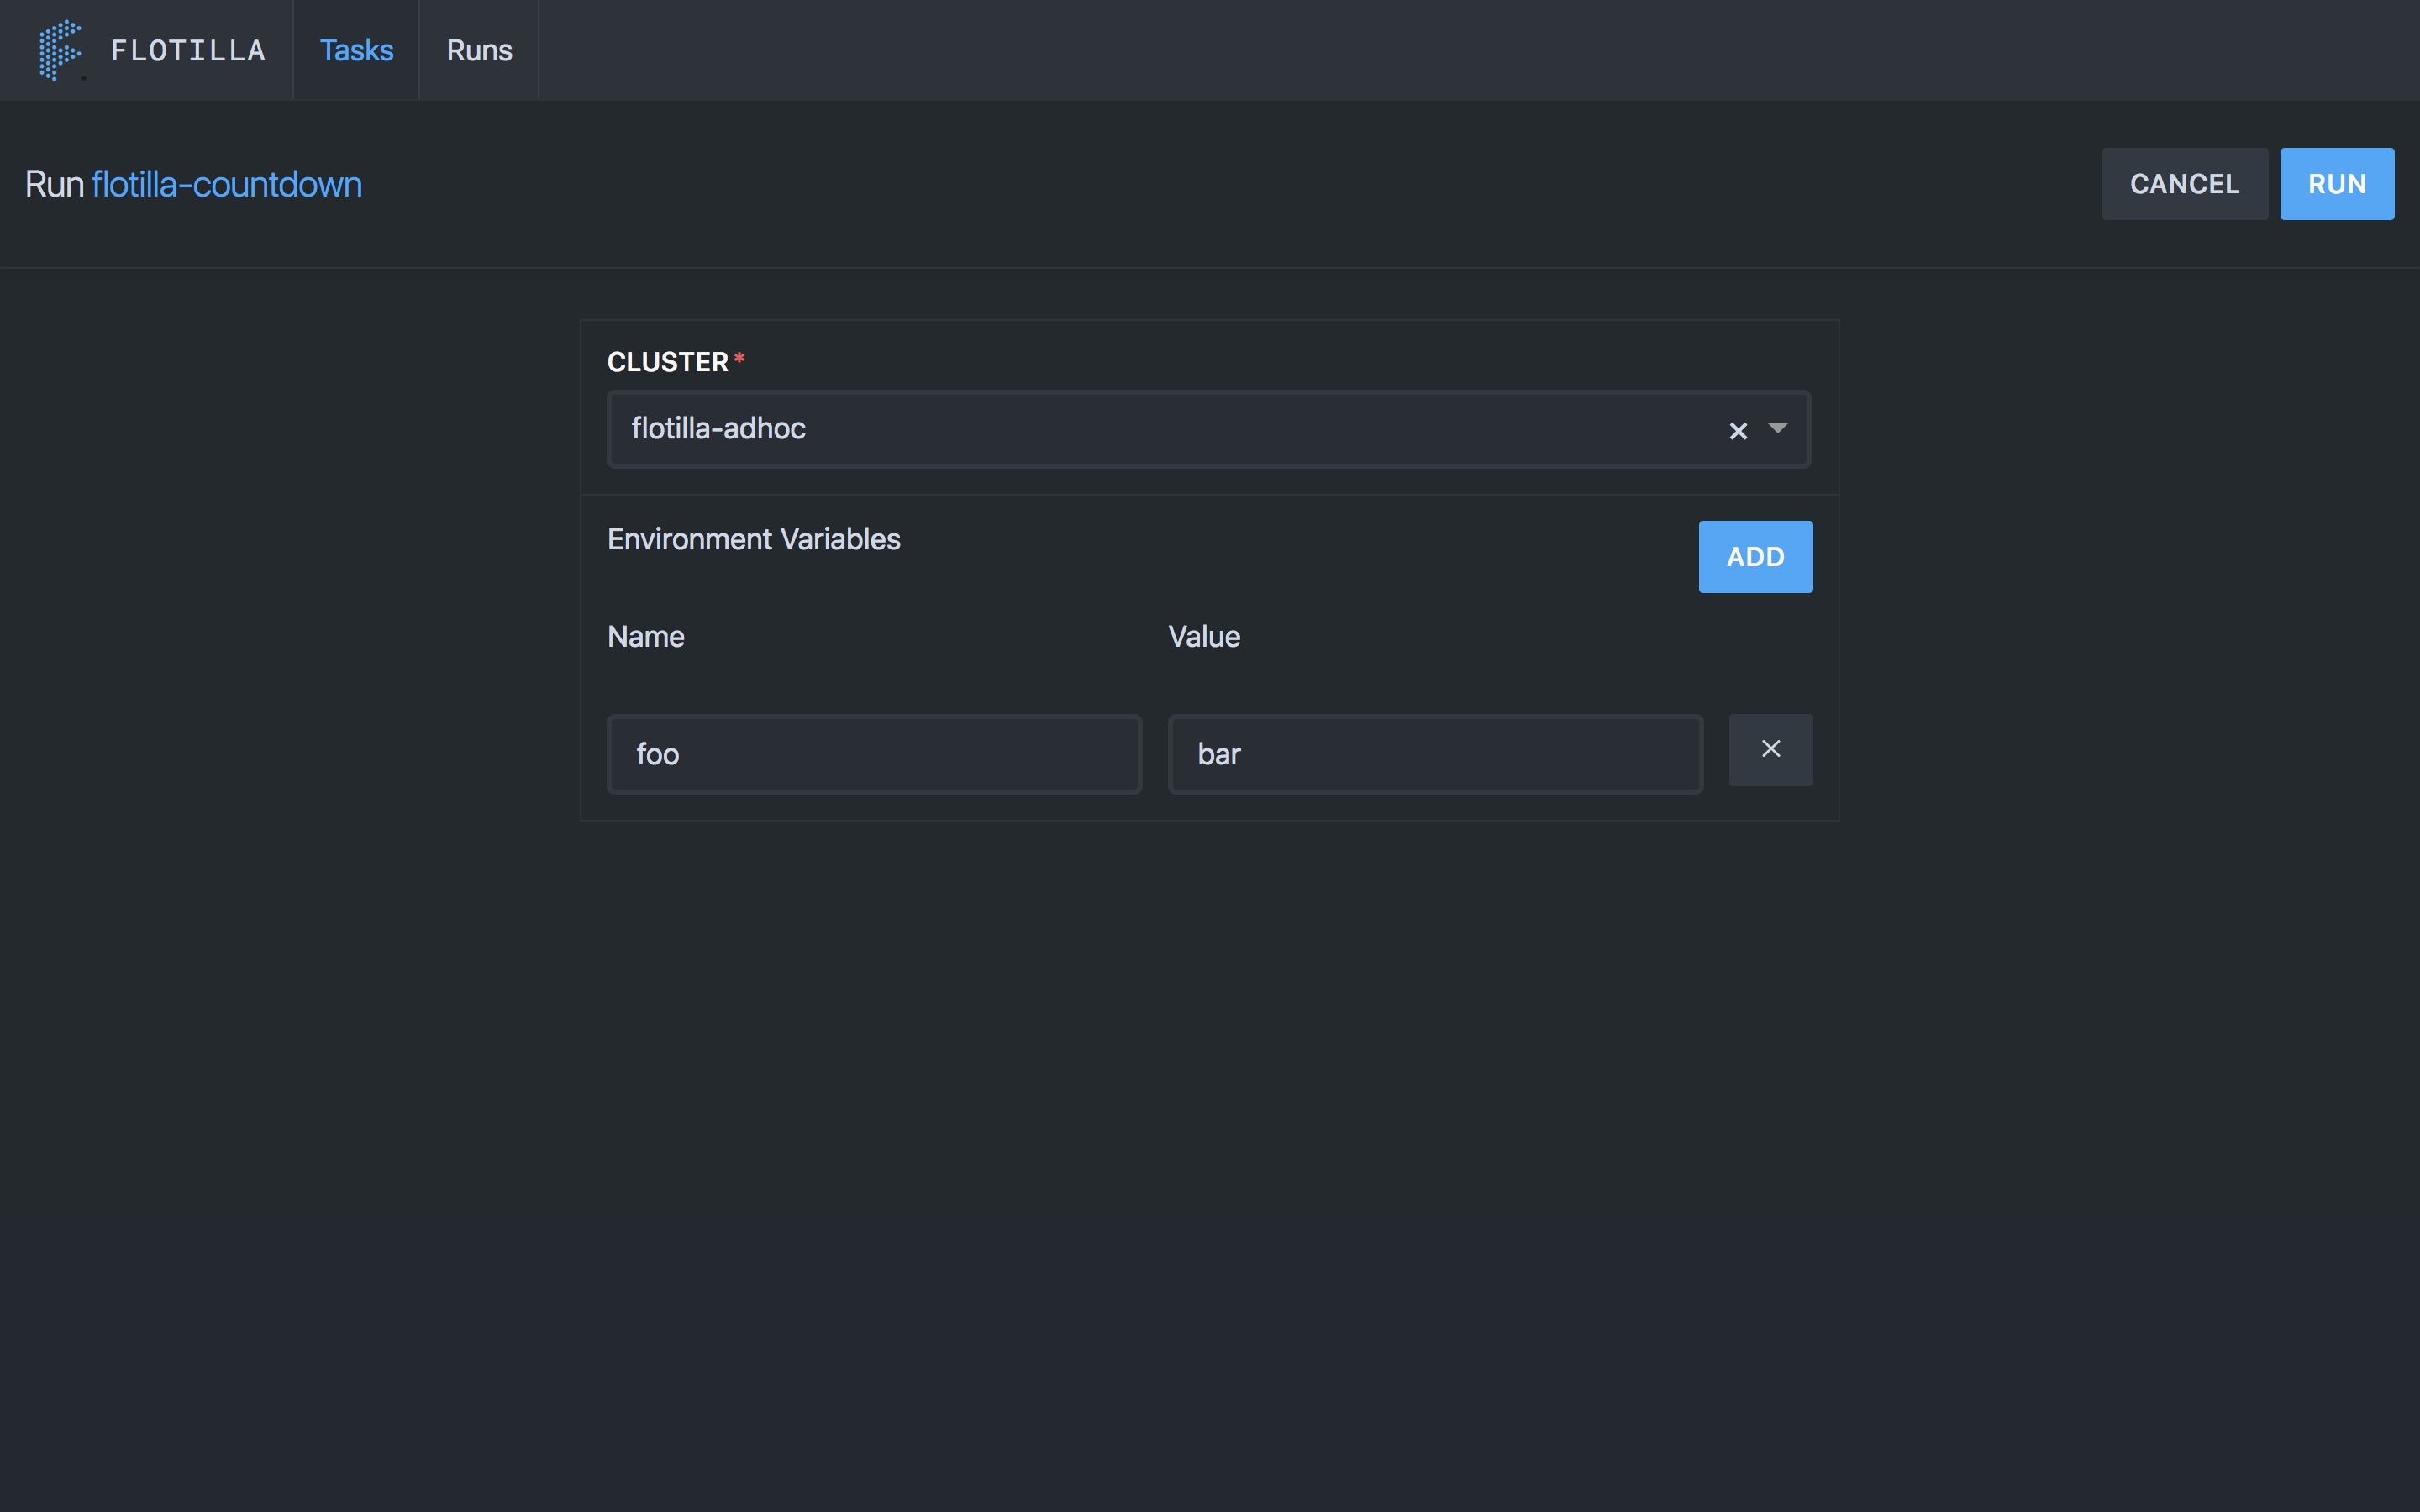Expand the Cluster dropdown arrow
Image resolution: width=2420 pixels, height=1512 pixels.
pyautogui.click(x=1777, y=428)
